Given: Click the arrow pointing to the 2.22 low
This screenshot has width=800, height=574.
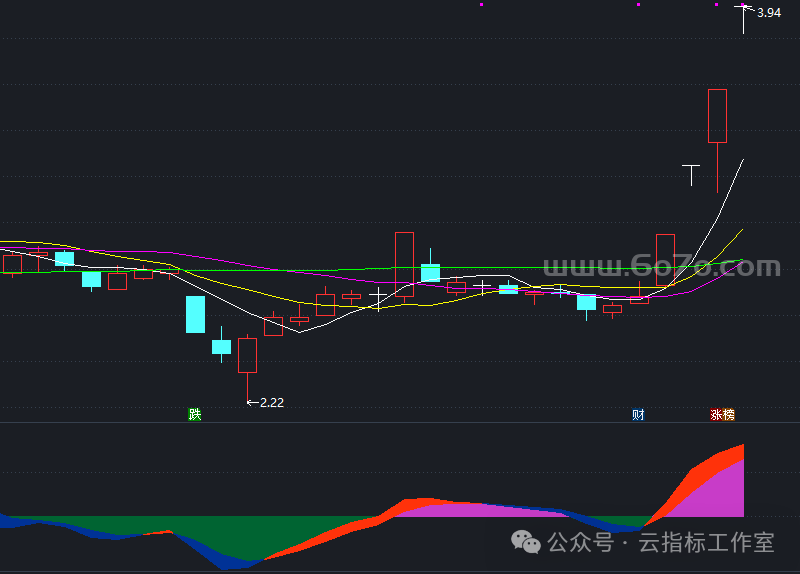Looking at the screenshot, I should pos(252,402).
